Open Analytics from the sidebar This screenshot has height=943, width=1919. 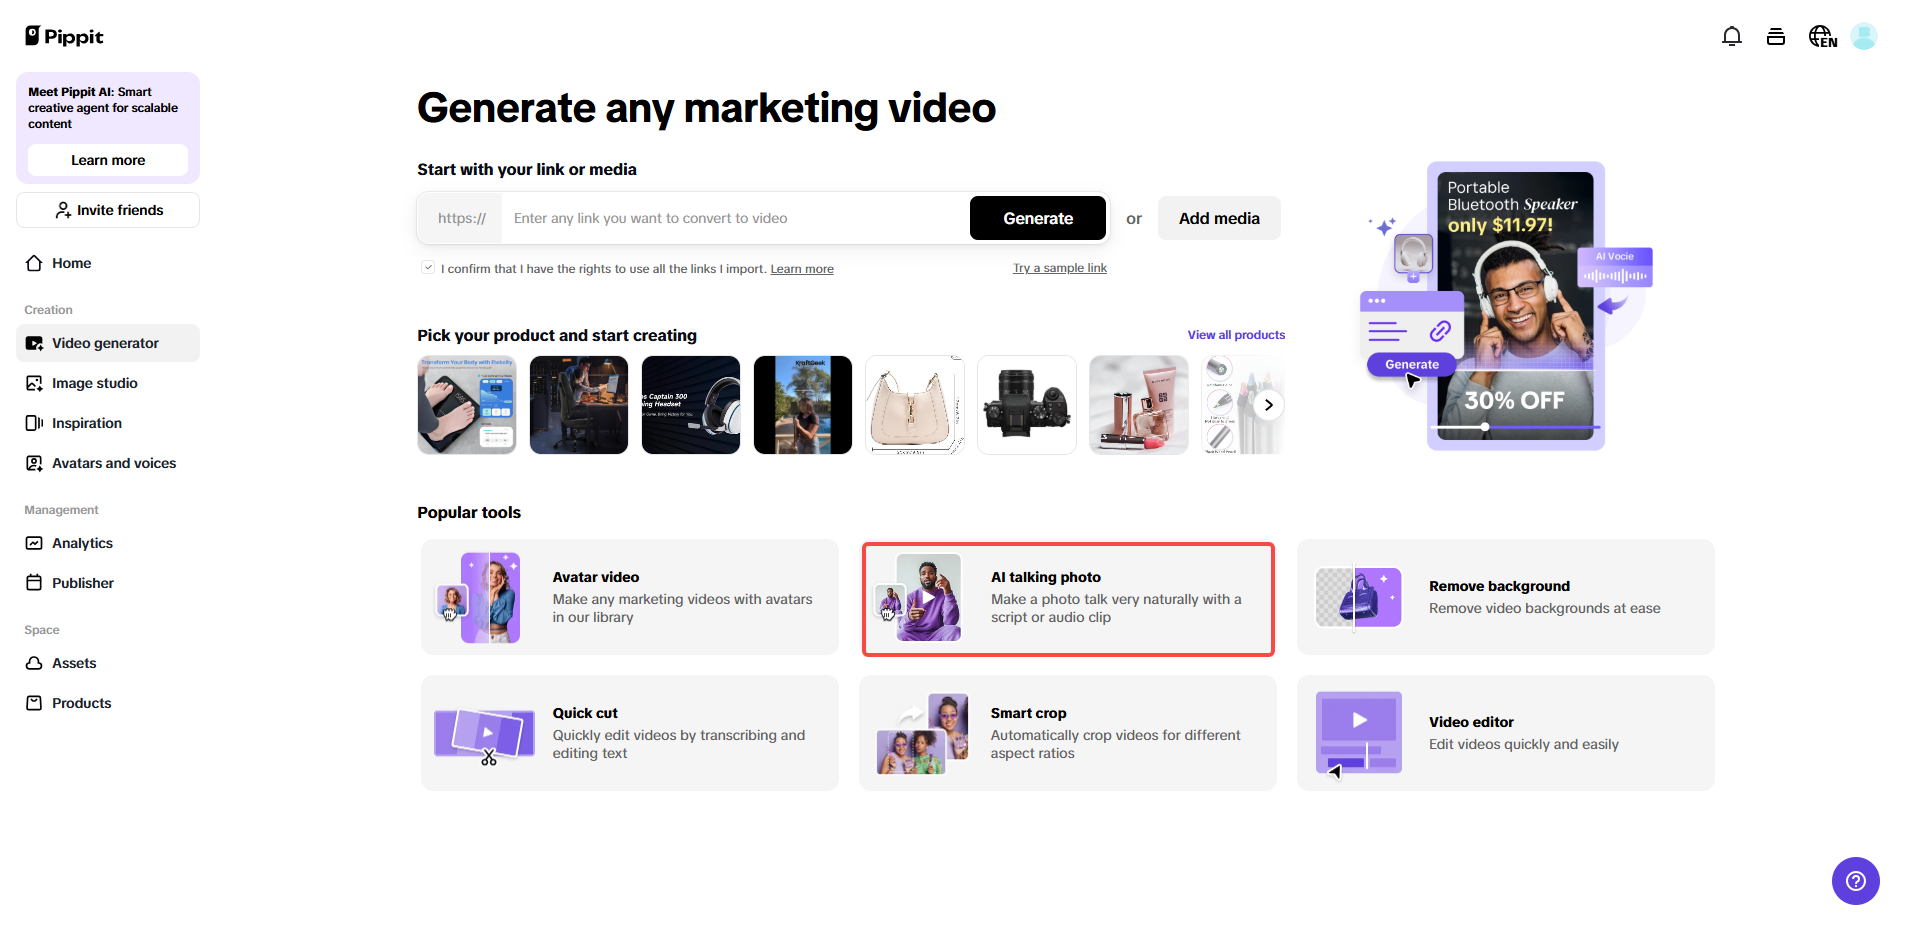(x=108, y=543)
